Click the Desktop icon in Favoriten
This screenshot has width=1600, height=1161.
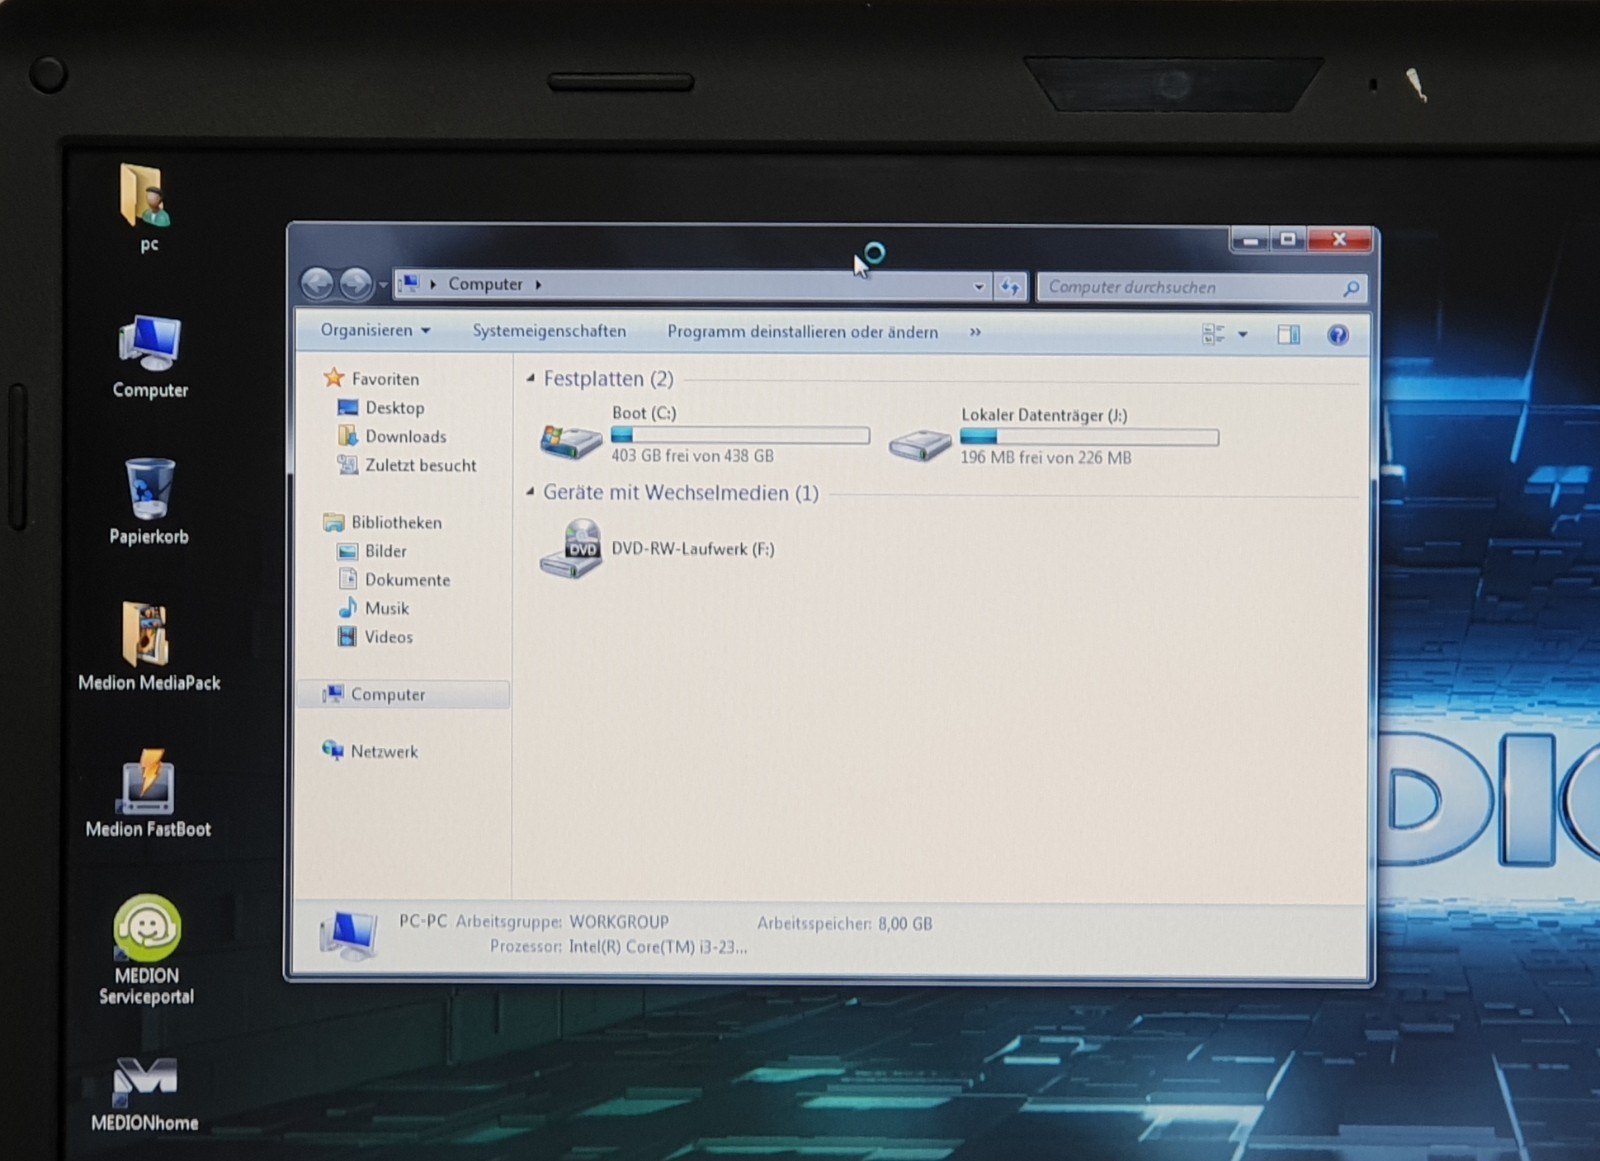[347, 407]
